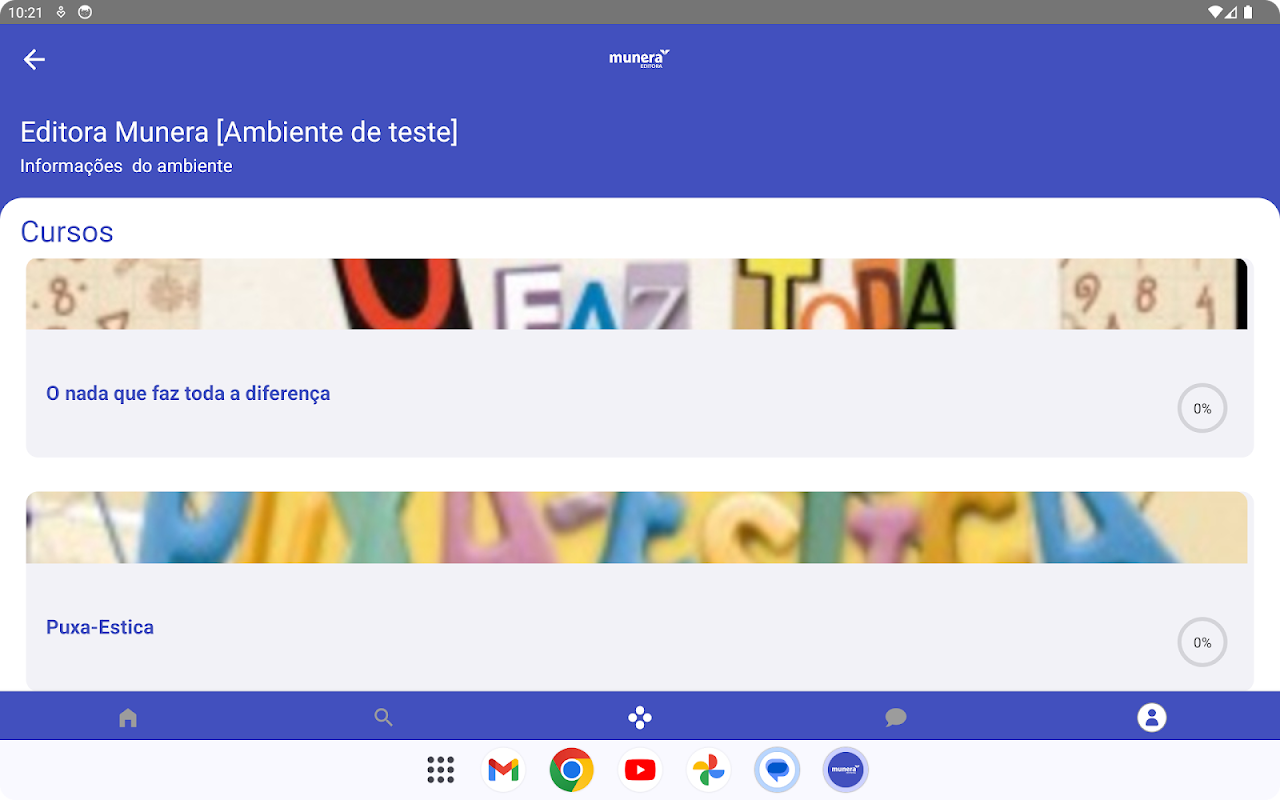Open the Puxa-Estica course title

[100, 628]
